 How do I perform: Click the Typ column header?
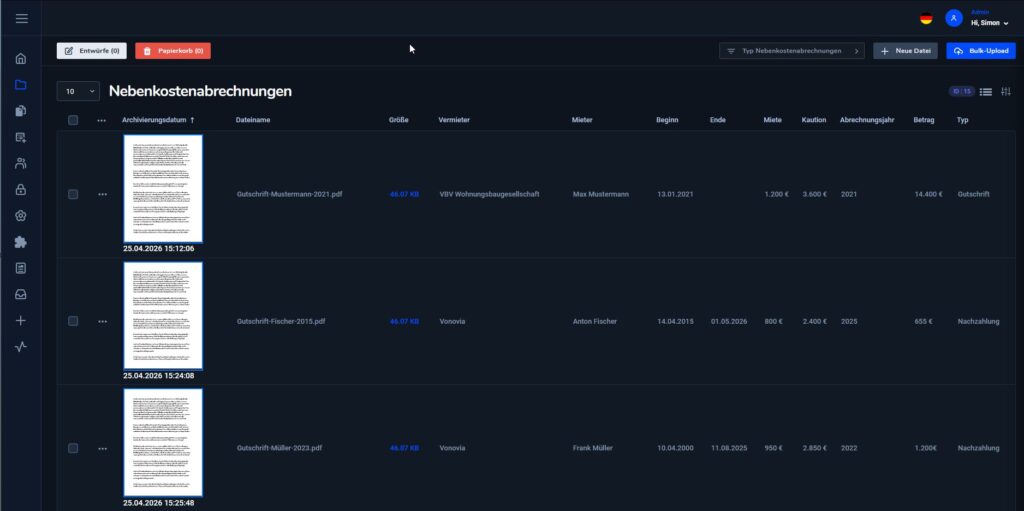[963, 120]
